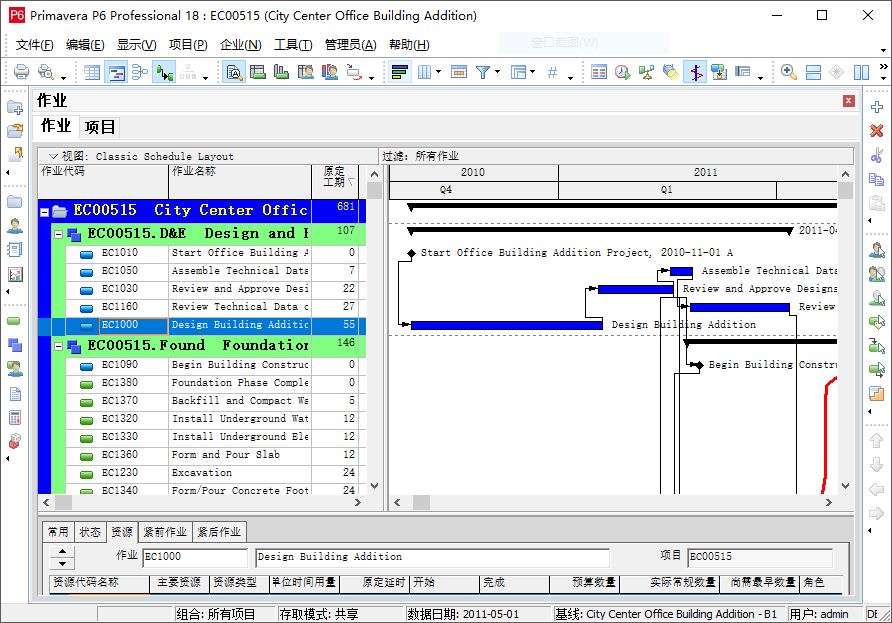The width and height of the screenshot is (892, 623).
Task: Click the Cut scissors icon
Action: [877, 155]
